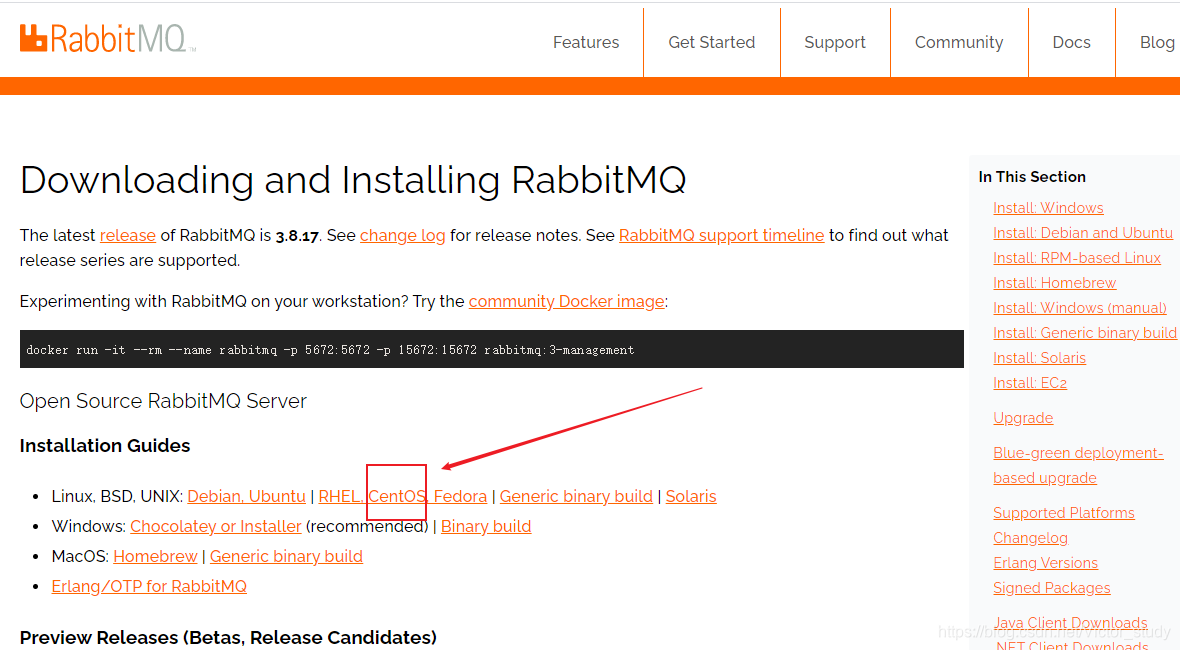Image resolution: width=1180 pixels, height=650 pixels.
Task: Open Erlang Versions sidebar link
Action: click(x=1045, y=563)
